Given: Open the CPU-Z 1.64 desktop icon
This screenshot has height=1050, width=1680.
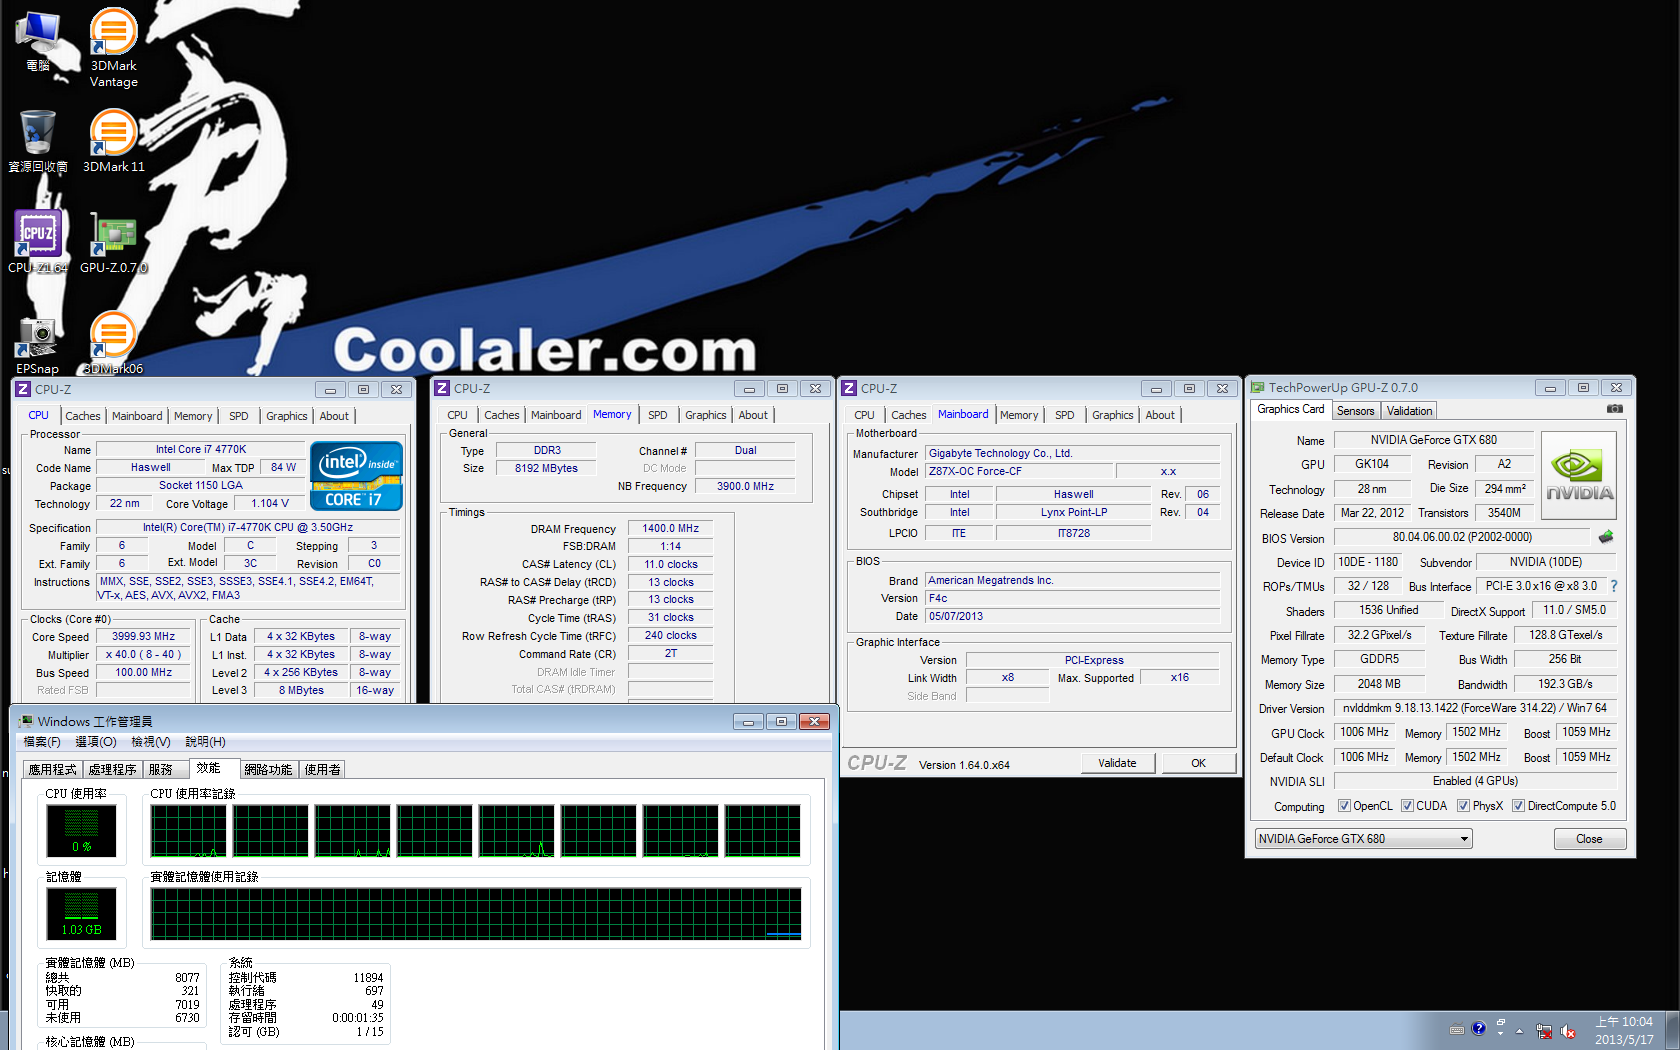Looking at the screenshot, I should coord(38,241).
